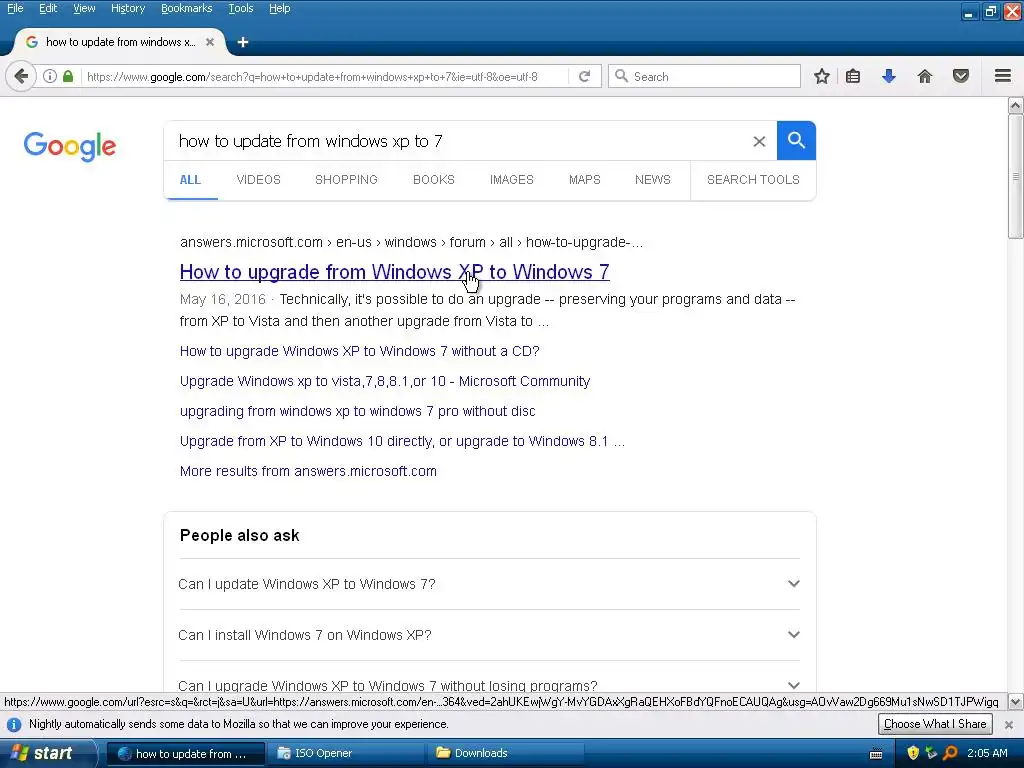Dismiss the Mozilla data notification bar
This screenshot has height=768, width=1024.
pyautogui.click(x=1008, y=724)
